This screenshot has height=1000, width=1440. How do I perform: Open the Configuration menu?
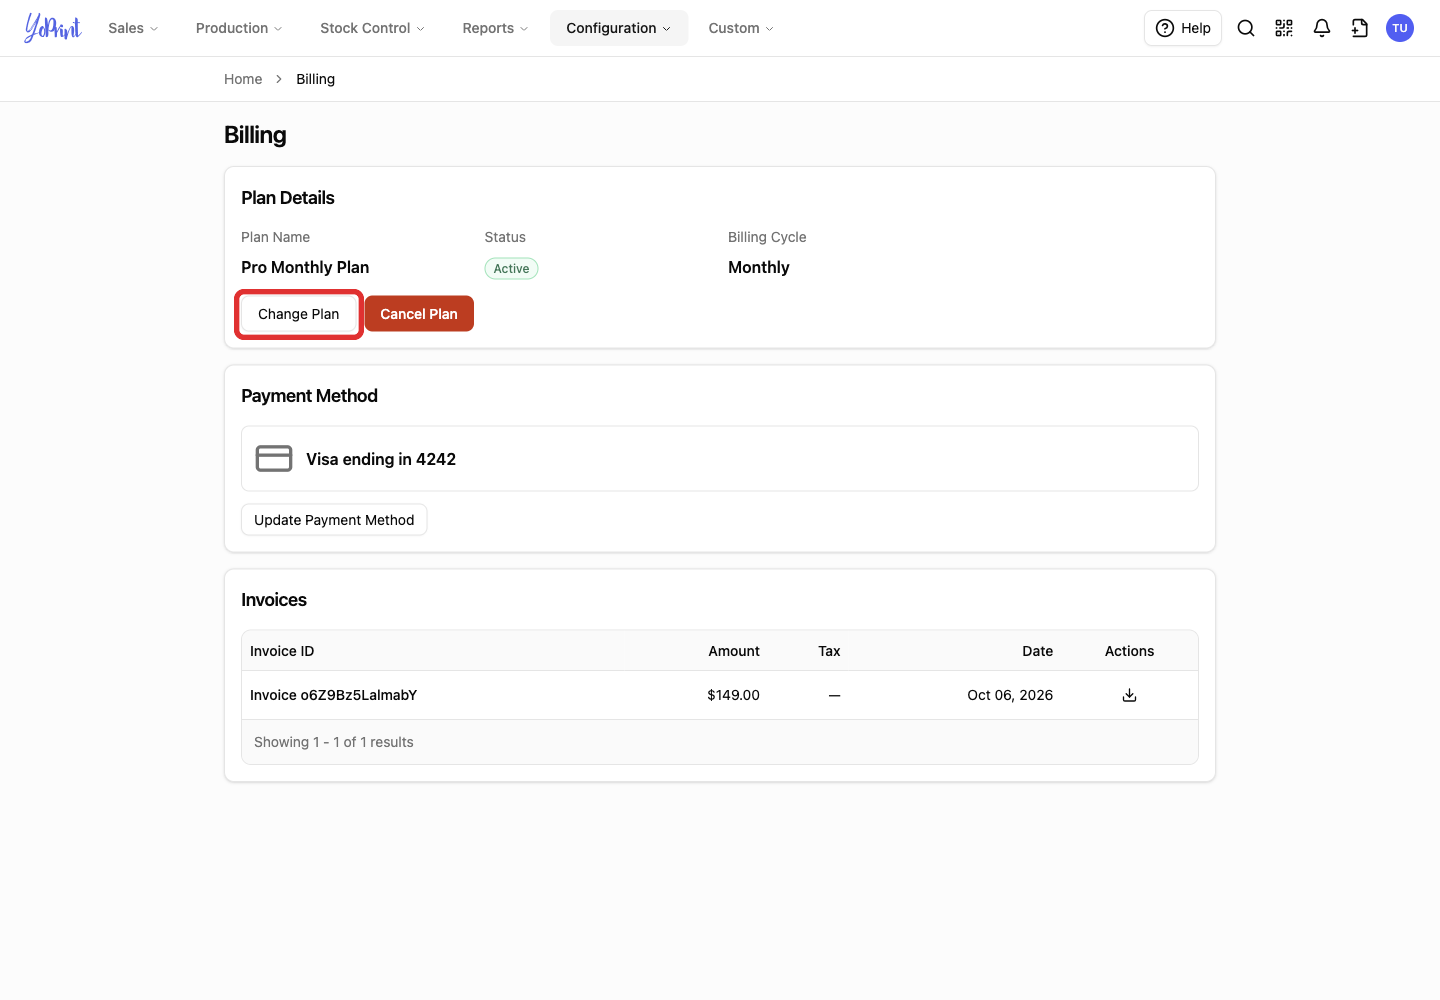click(619, 28)
